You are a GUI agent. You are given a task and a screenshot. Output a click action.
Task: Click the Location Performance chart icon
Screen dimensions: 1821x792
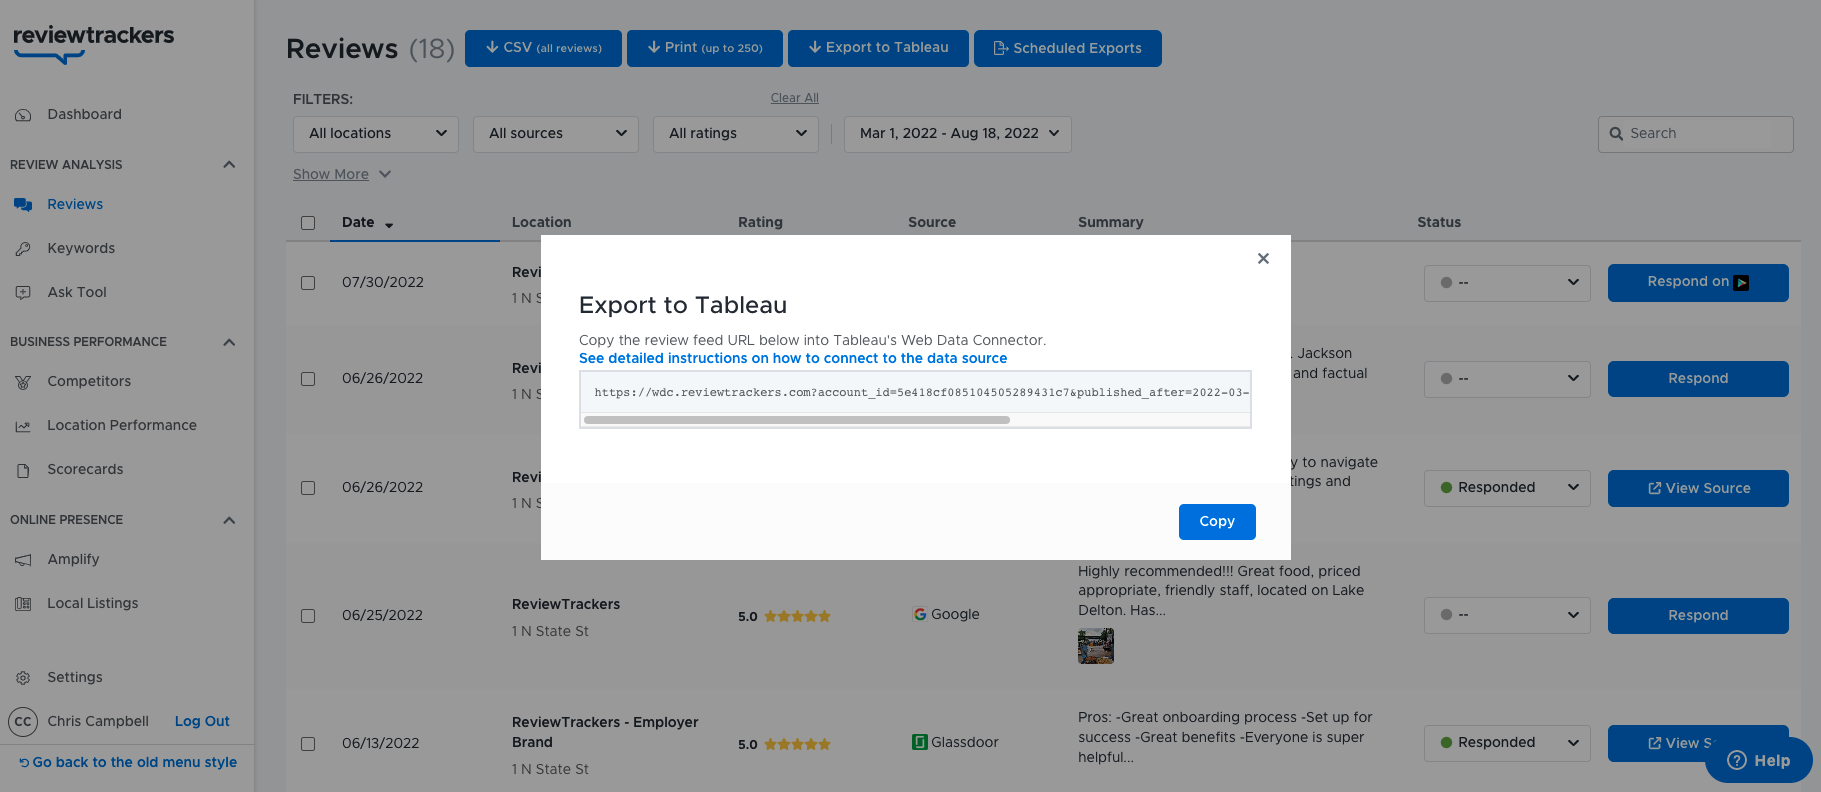point(23,426)
